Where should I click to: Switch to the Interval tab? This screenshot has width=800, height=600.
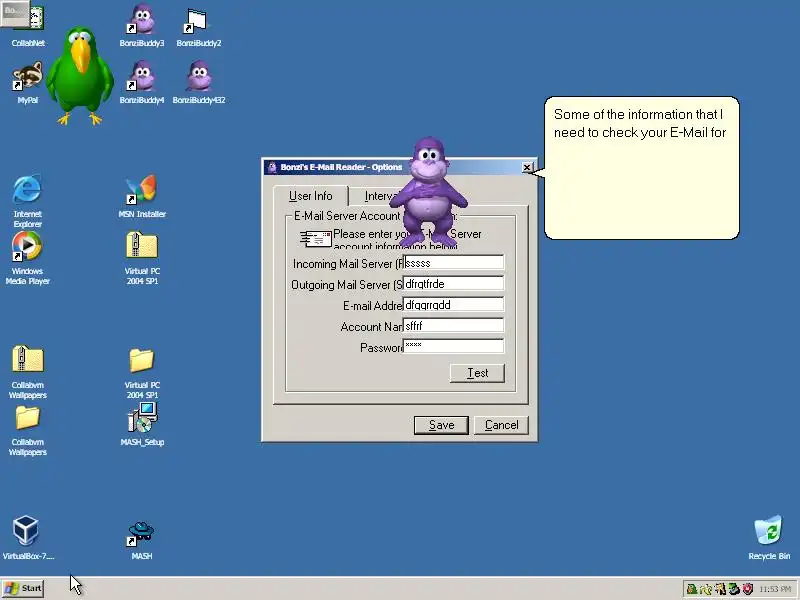[x=380, y=196]
